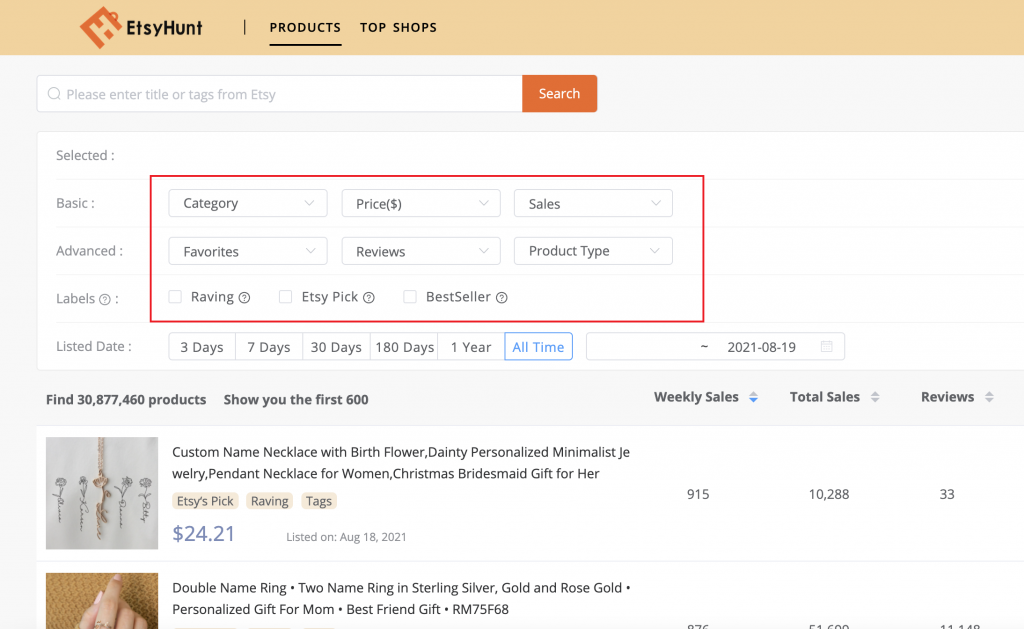Click the BestSeller help question icon
This screenshot has height=629, width=1024.
click(x=502, y=298)
